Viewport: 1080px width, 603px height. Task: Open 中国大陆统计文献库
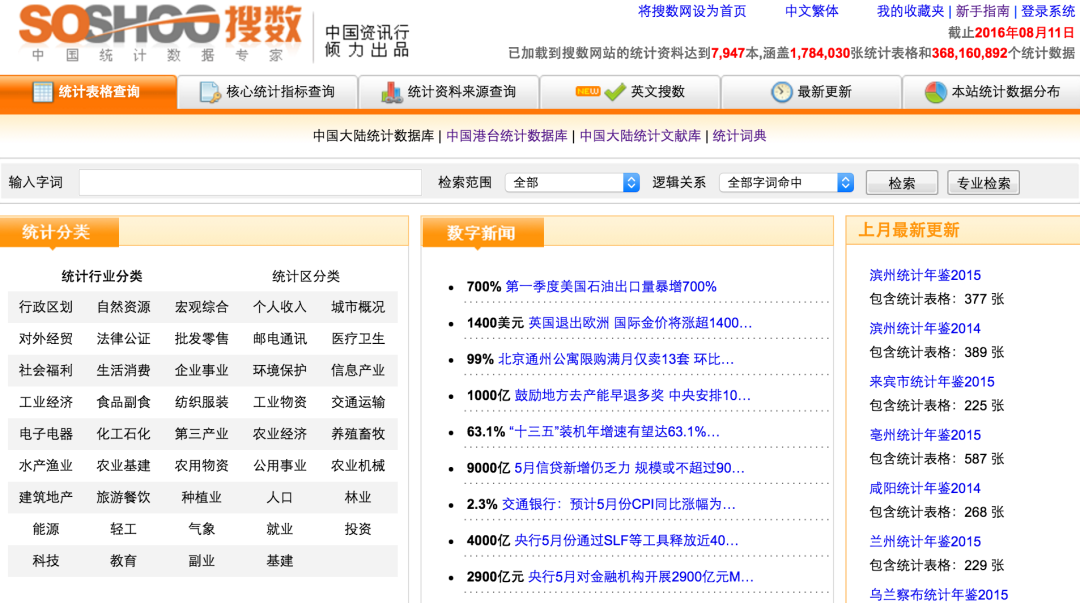[x=640, y=136]
